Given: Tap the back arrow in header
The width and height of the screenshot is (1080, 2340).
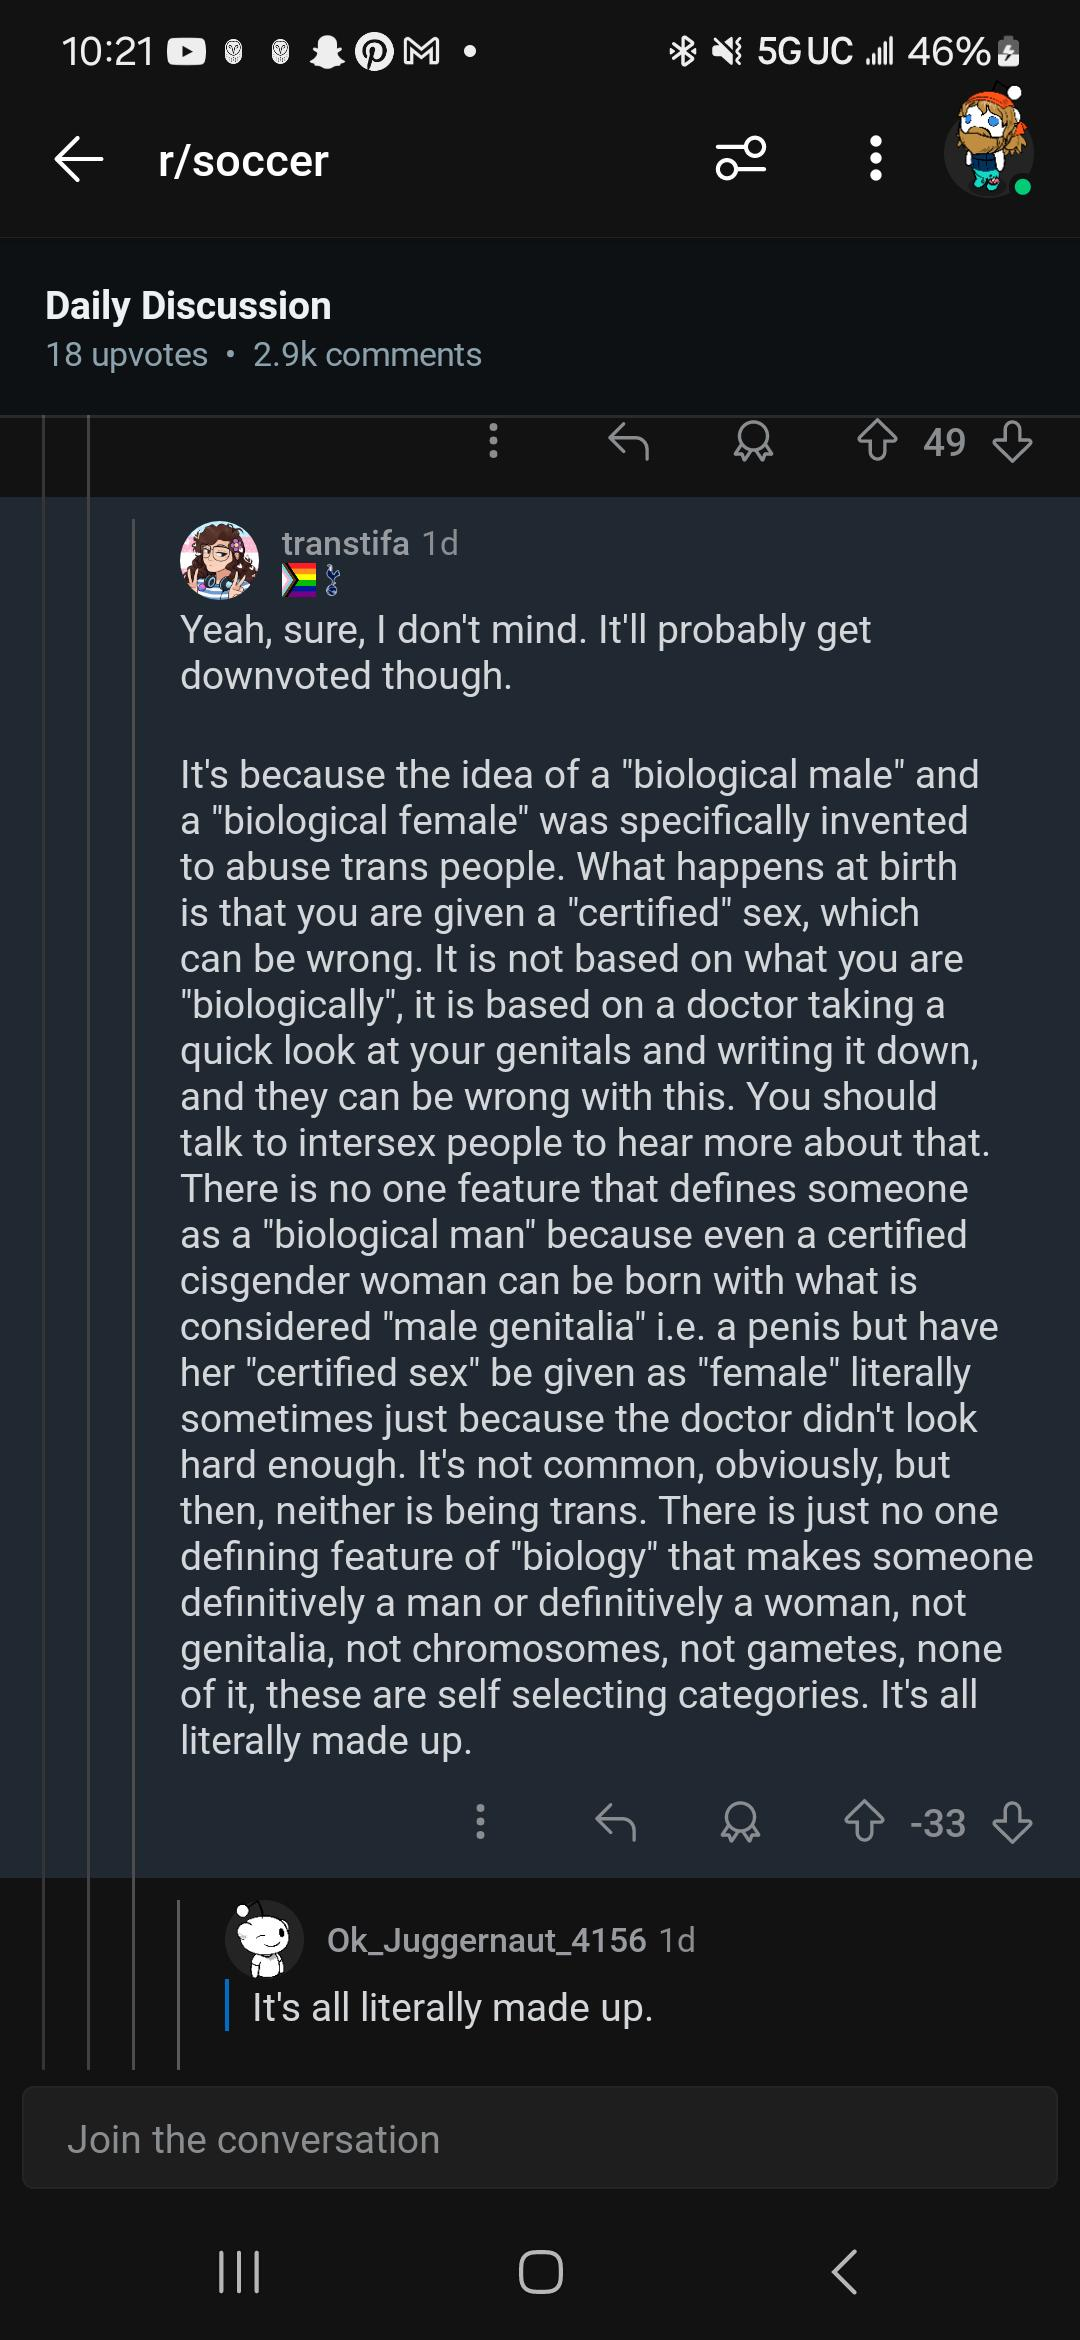Looking at the screenshot, I should point(79,160).
